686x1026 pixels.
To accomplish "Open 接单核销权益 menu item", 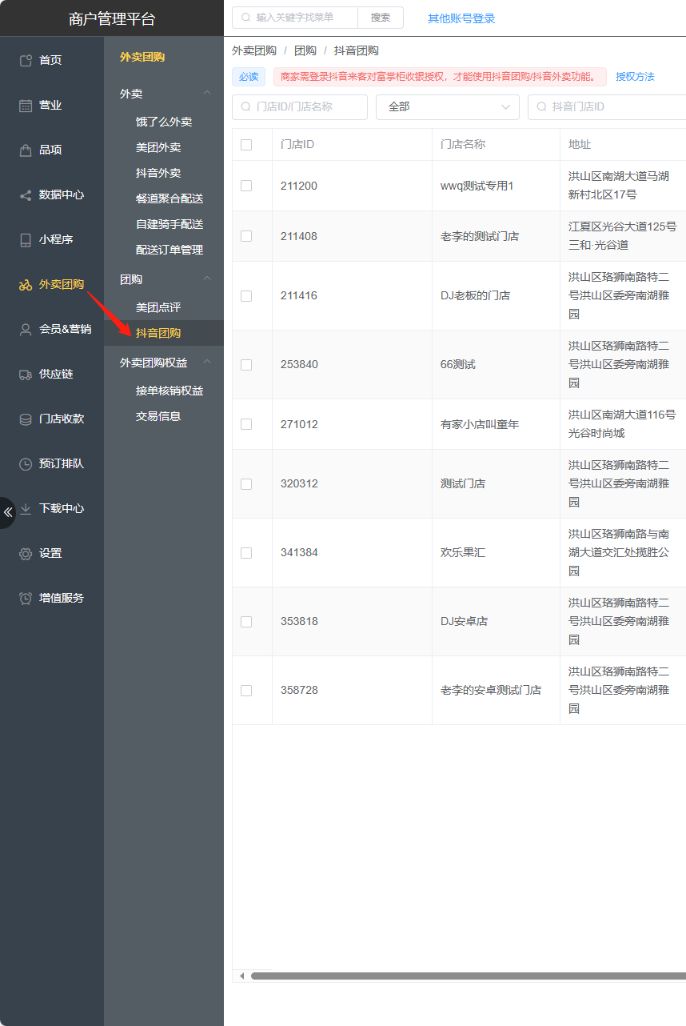I will pos(169,391).
